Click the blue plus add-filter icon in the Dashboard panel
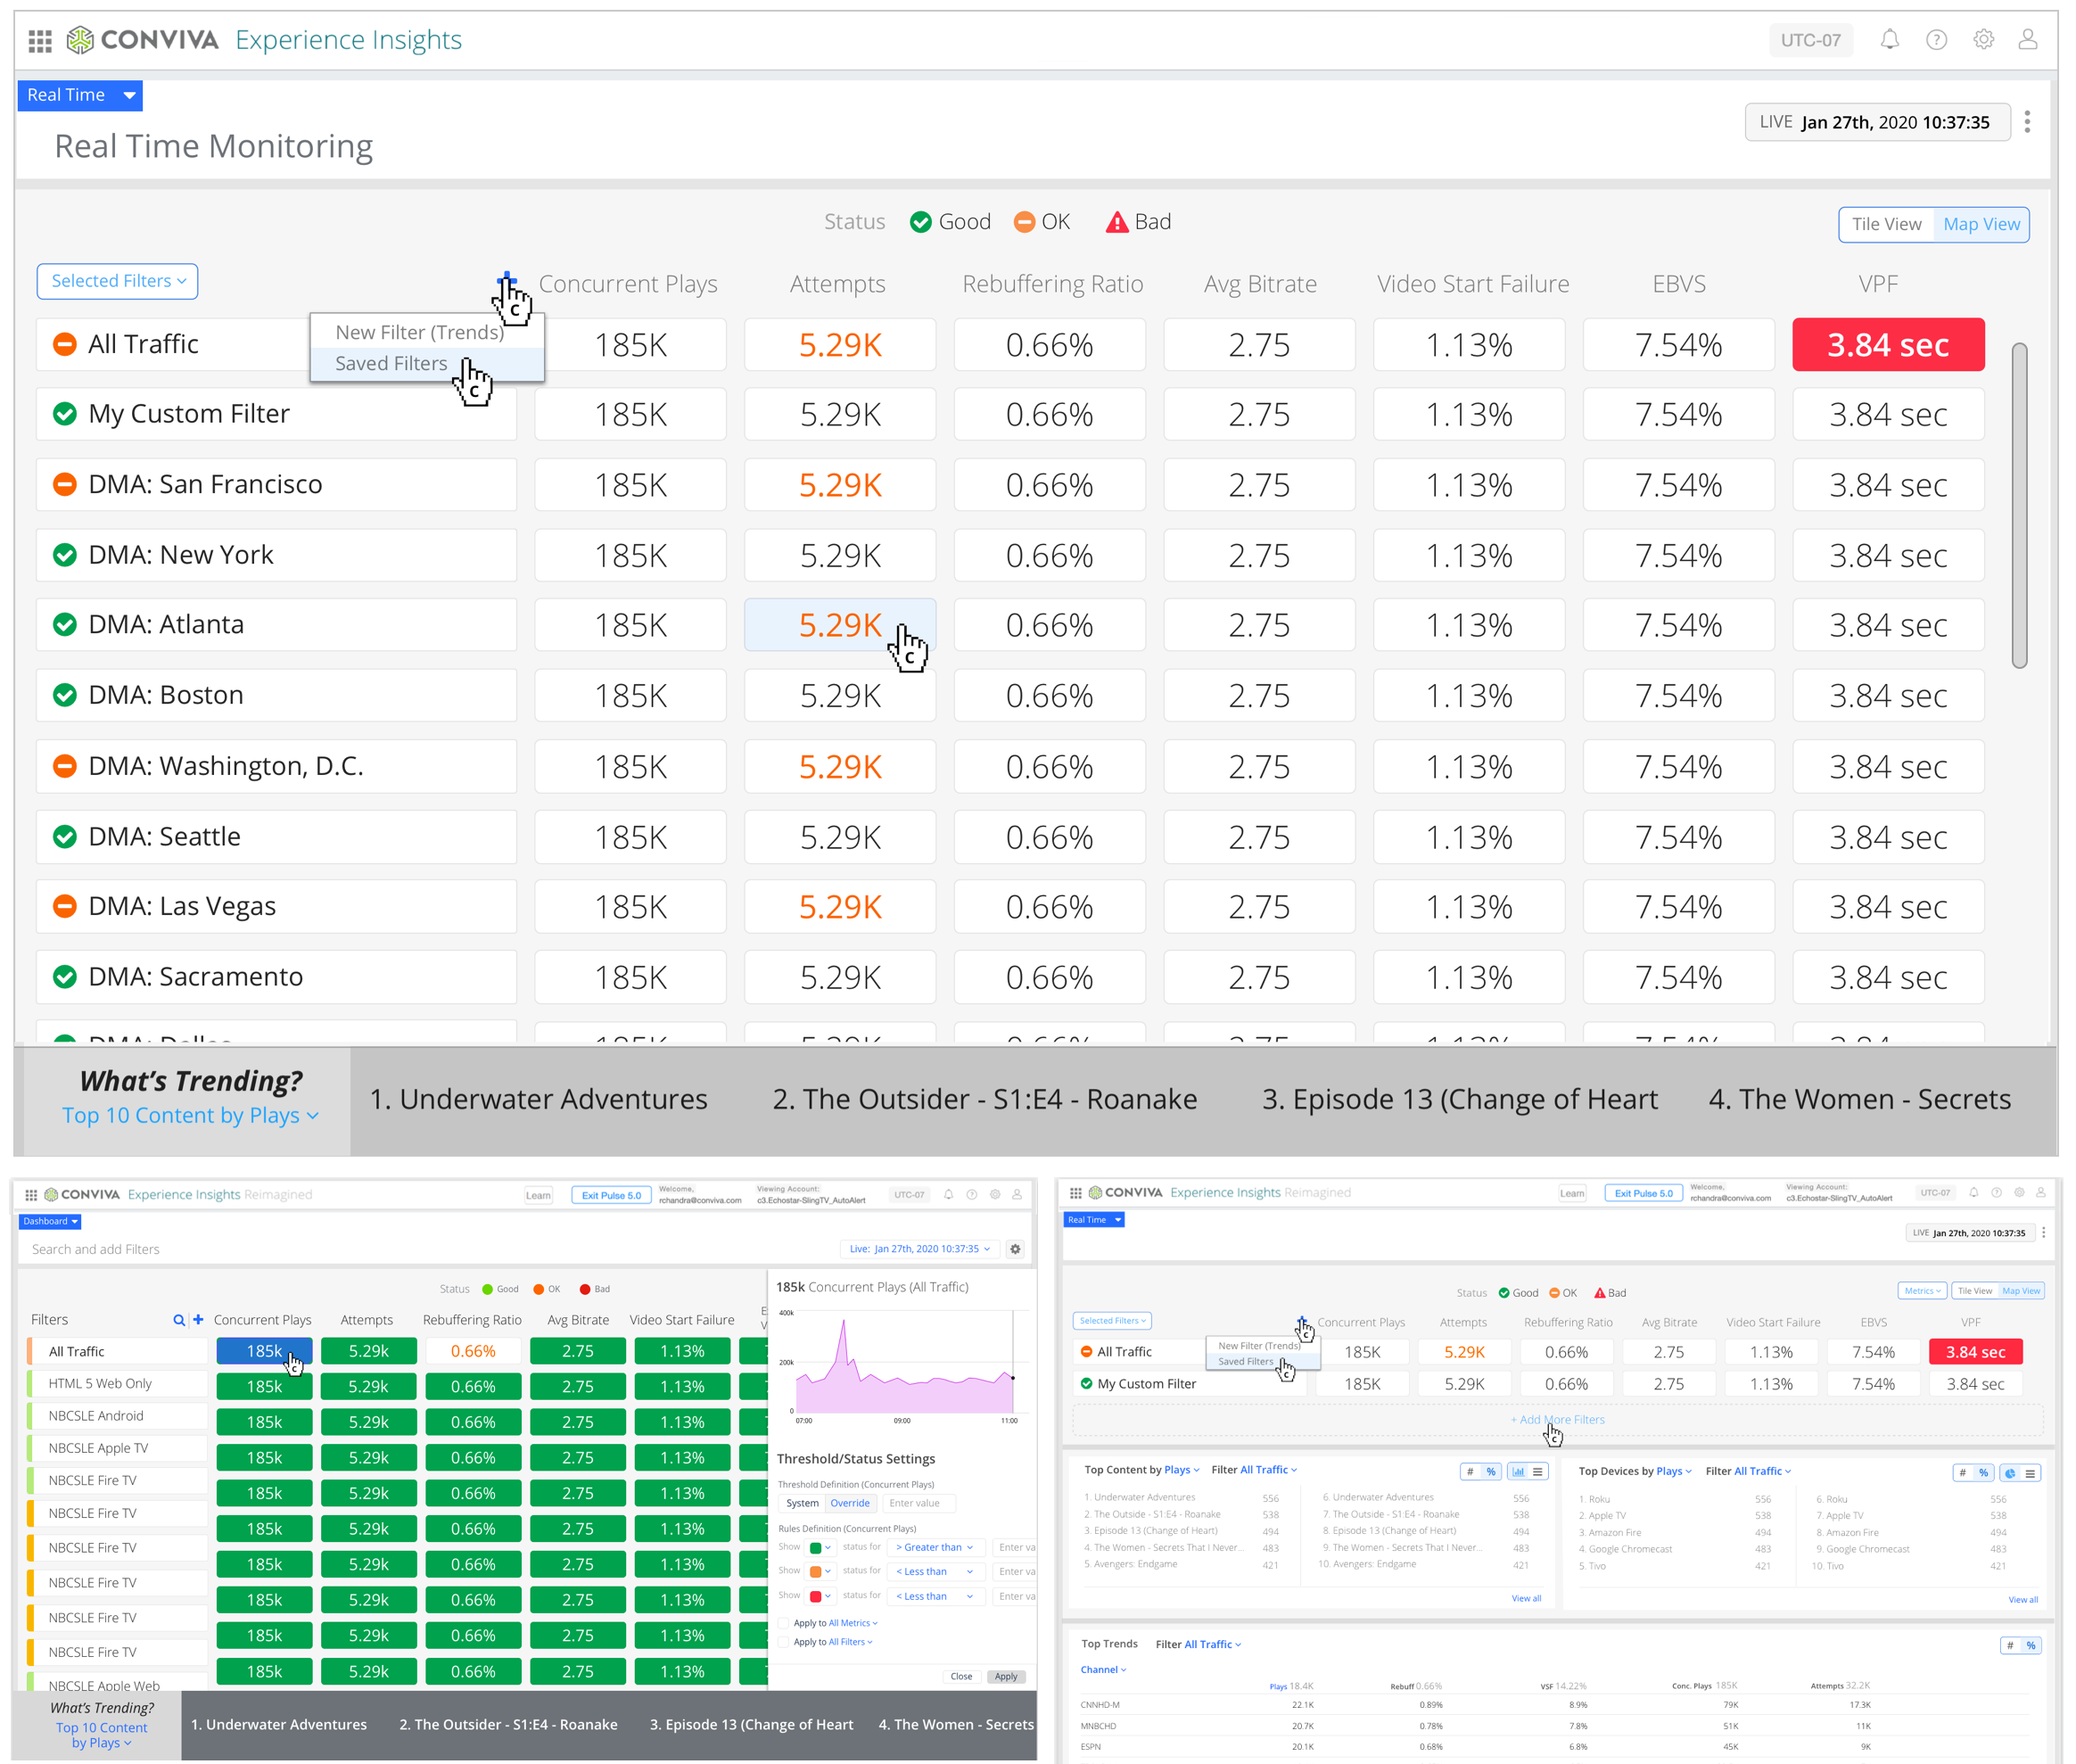2076x1764 pixels. pyautogui.click(x=198, y=1319)
